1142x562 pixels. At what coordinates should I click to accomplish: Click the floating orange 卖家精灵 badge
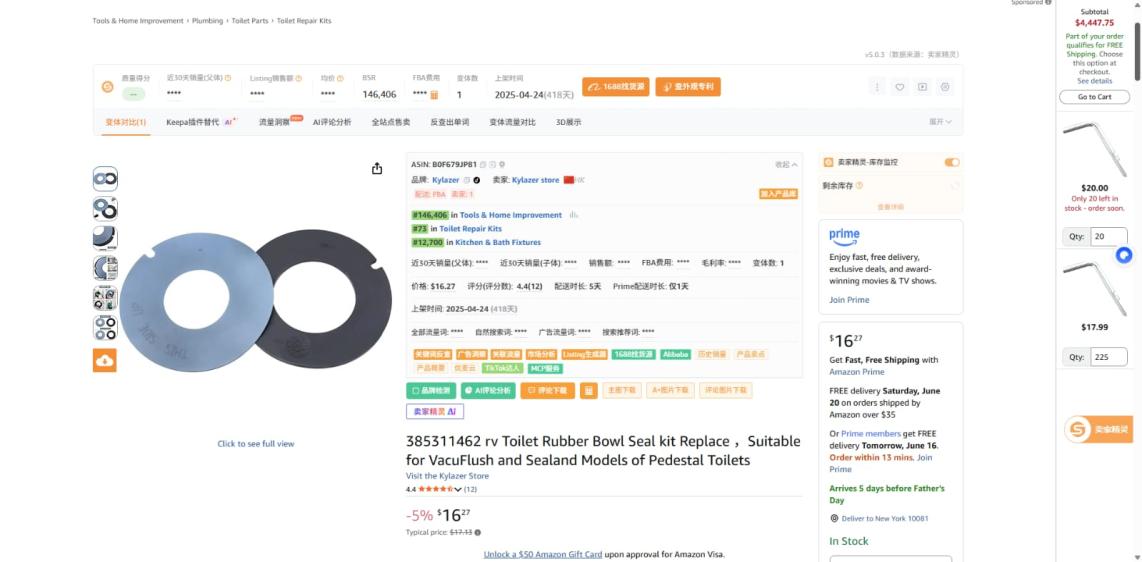point(1098,430)
